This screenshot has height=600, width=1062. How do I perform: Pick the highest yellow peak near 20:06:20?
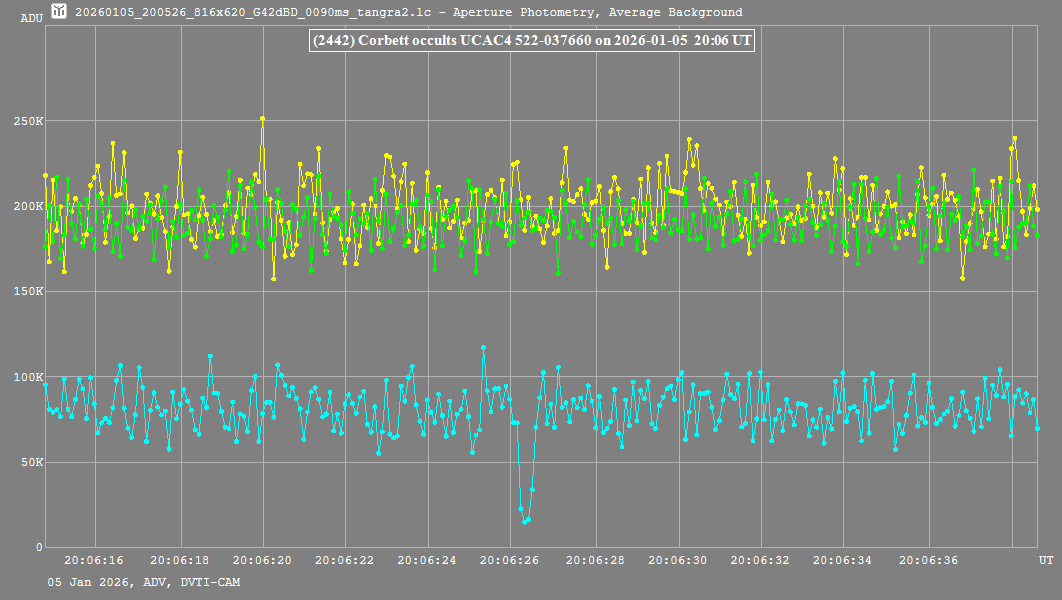point(262,118)
